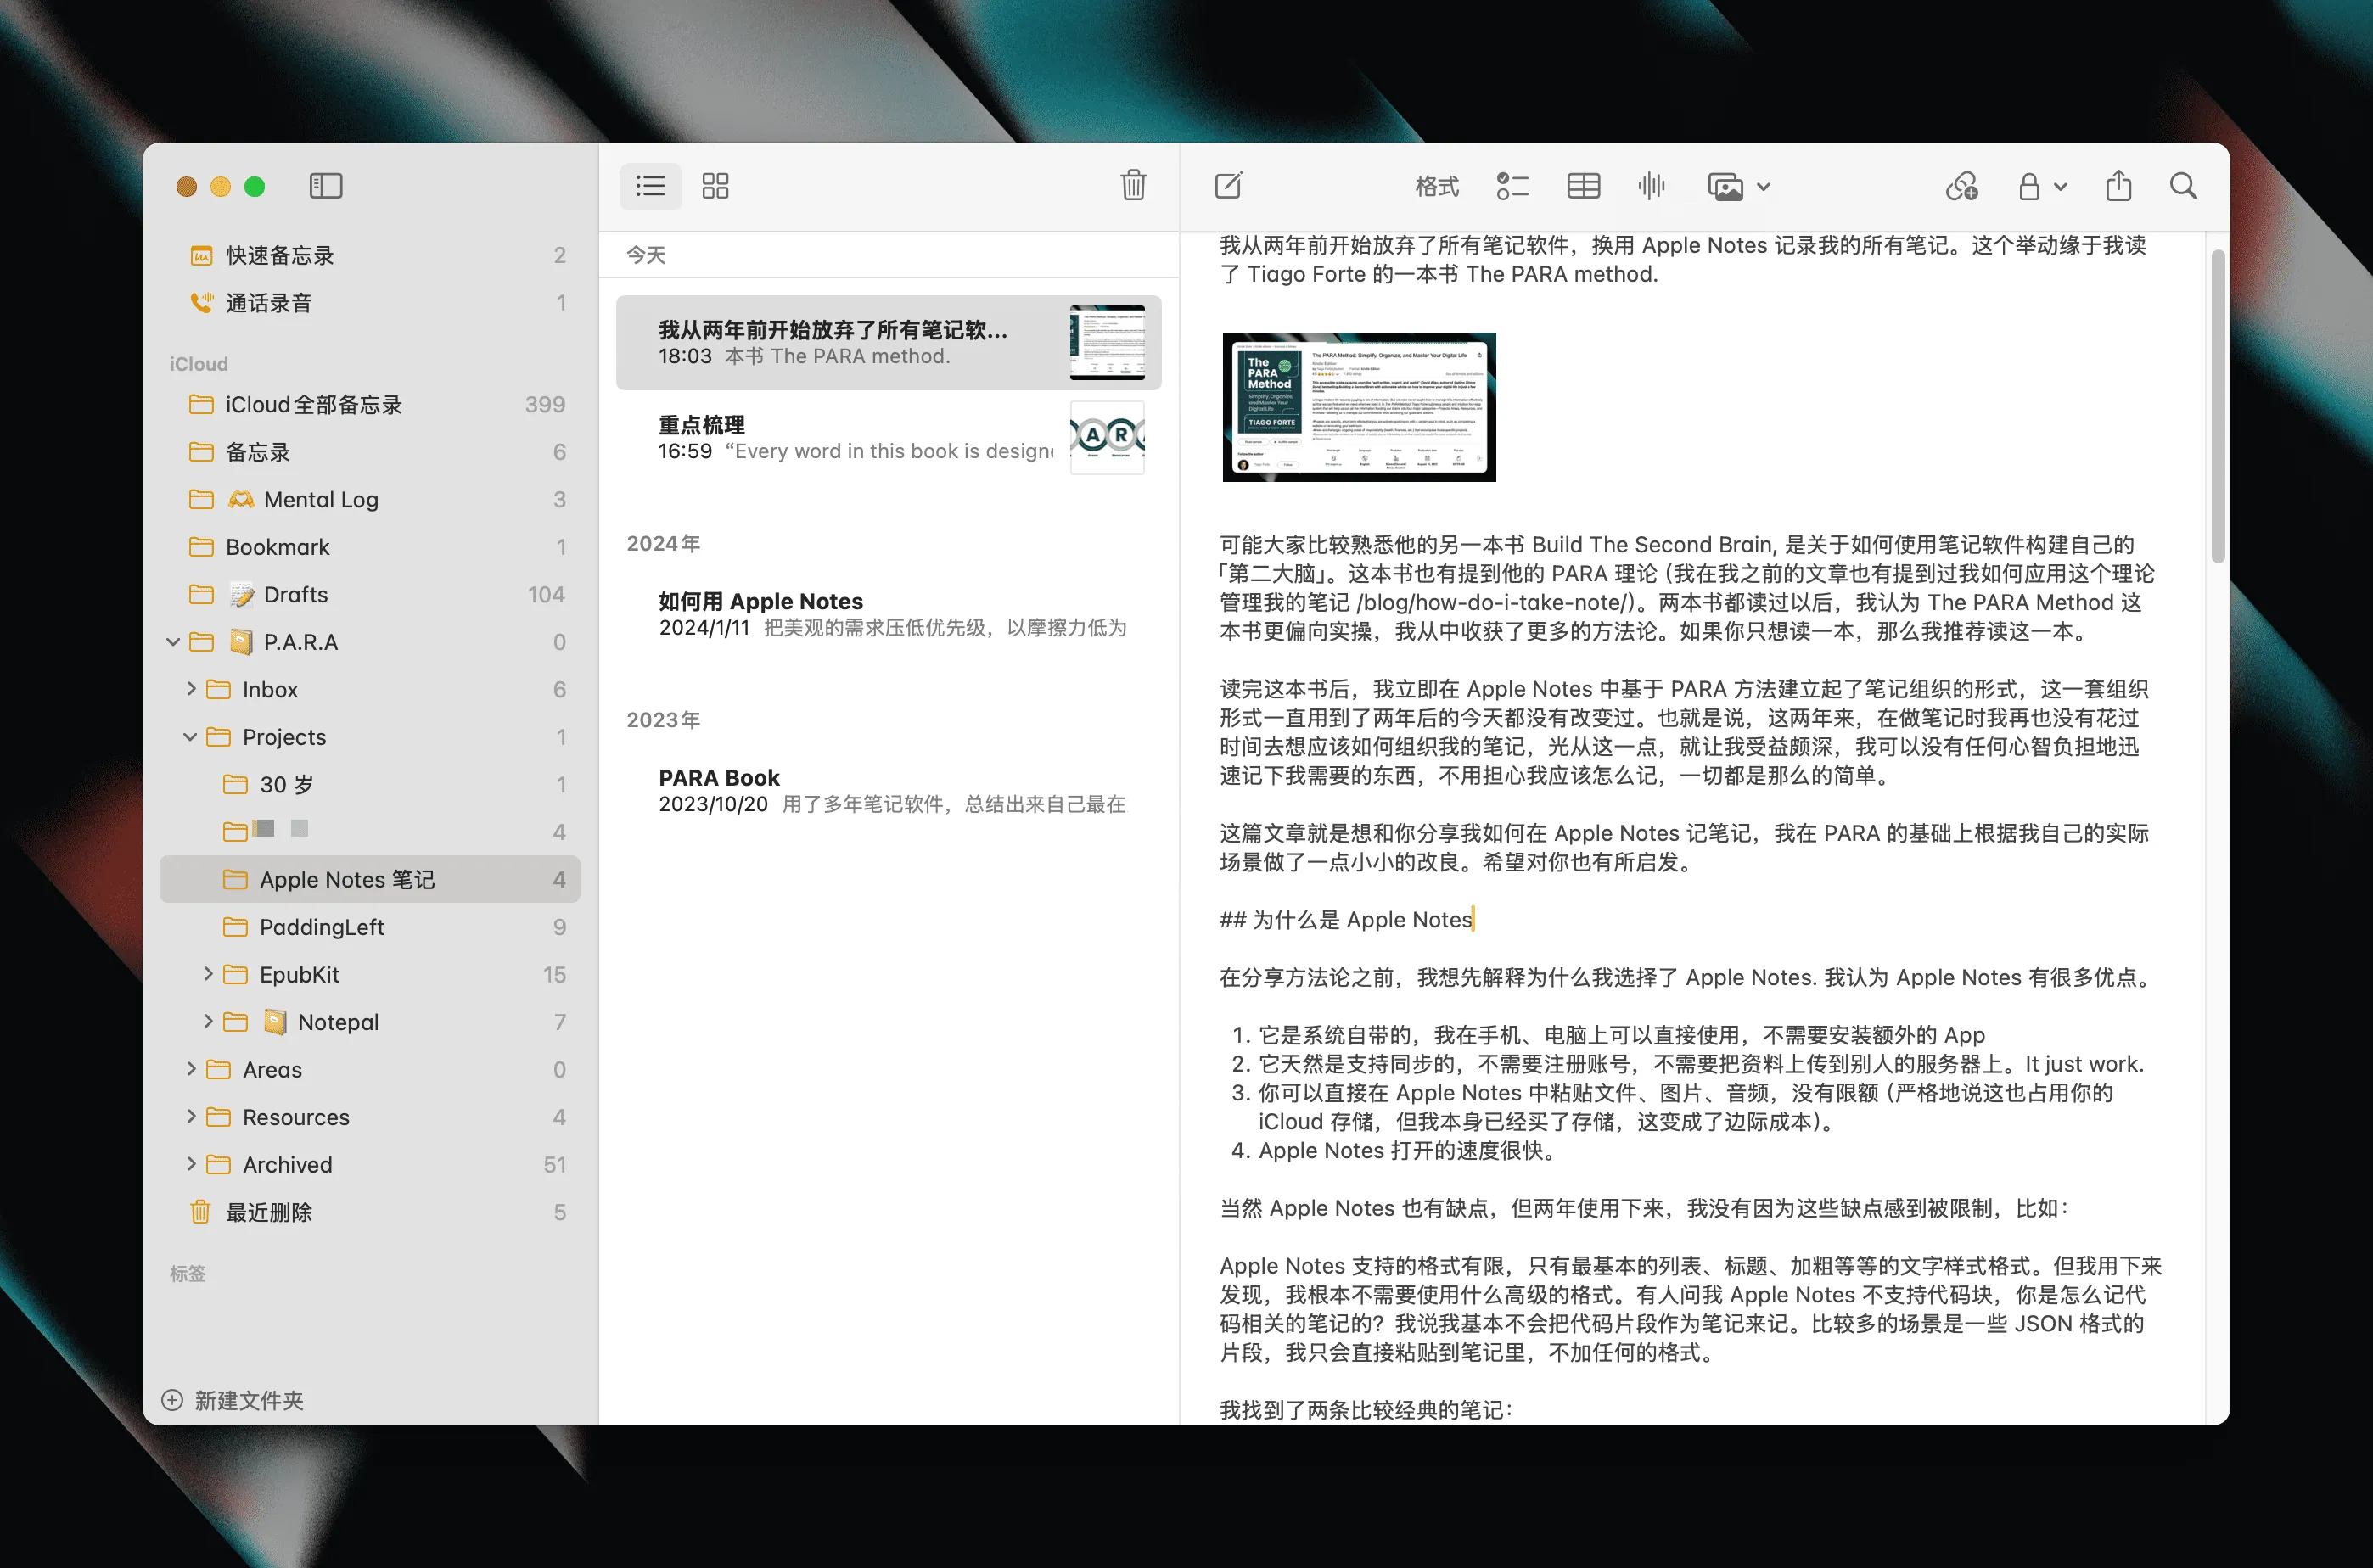Open the search magnifier icon
2373x1568 pixels.
tap(2183, 186)
